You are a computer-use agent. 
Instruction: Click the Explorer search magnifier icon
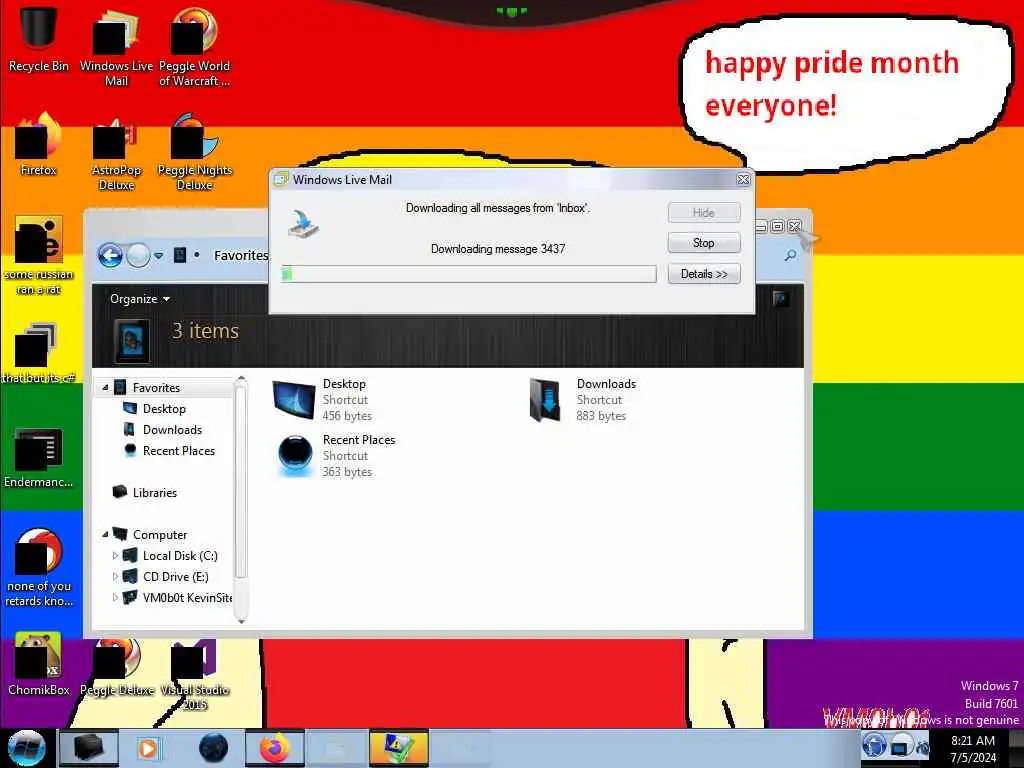pos(790,255)
